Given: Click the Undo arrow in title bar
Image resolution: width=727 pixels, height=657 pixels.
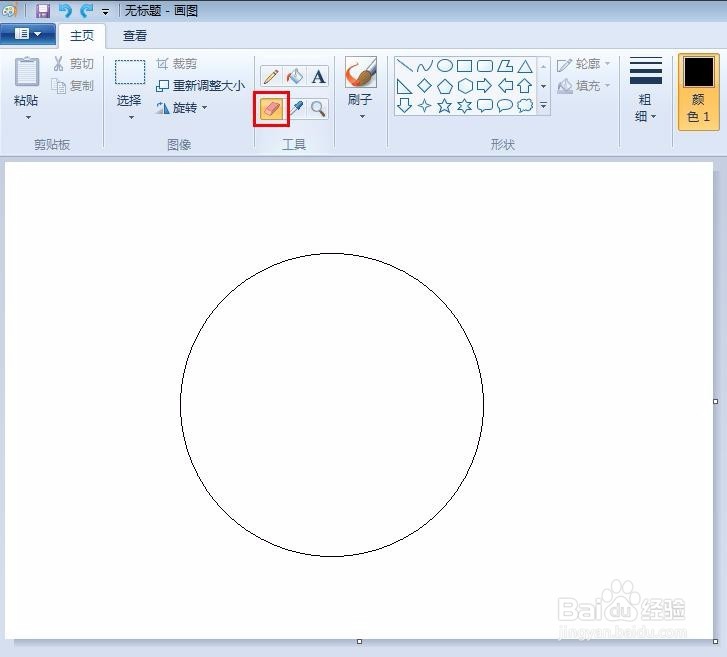Looking at the screenshot, I should (x=65, y=10).
